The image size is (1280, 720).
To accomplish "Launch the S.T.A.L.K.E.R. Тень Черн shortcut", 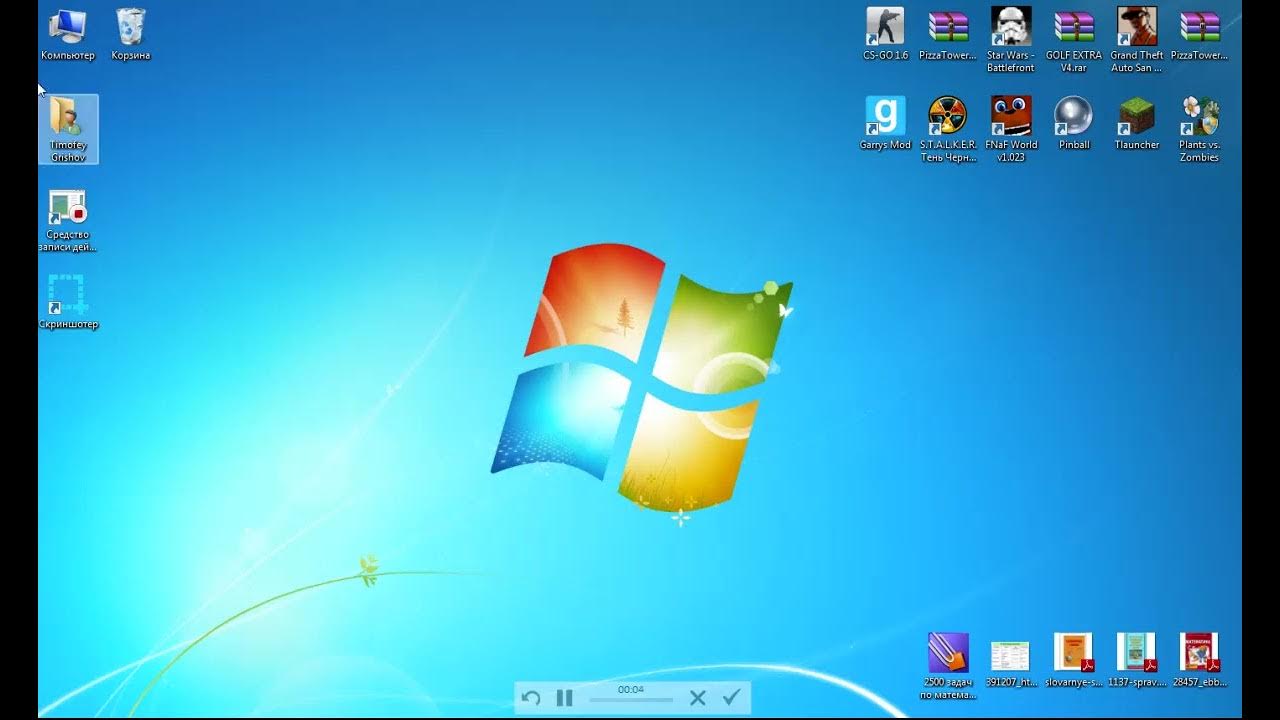I will (x=947, y=129).
